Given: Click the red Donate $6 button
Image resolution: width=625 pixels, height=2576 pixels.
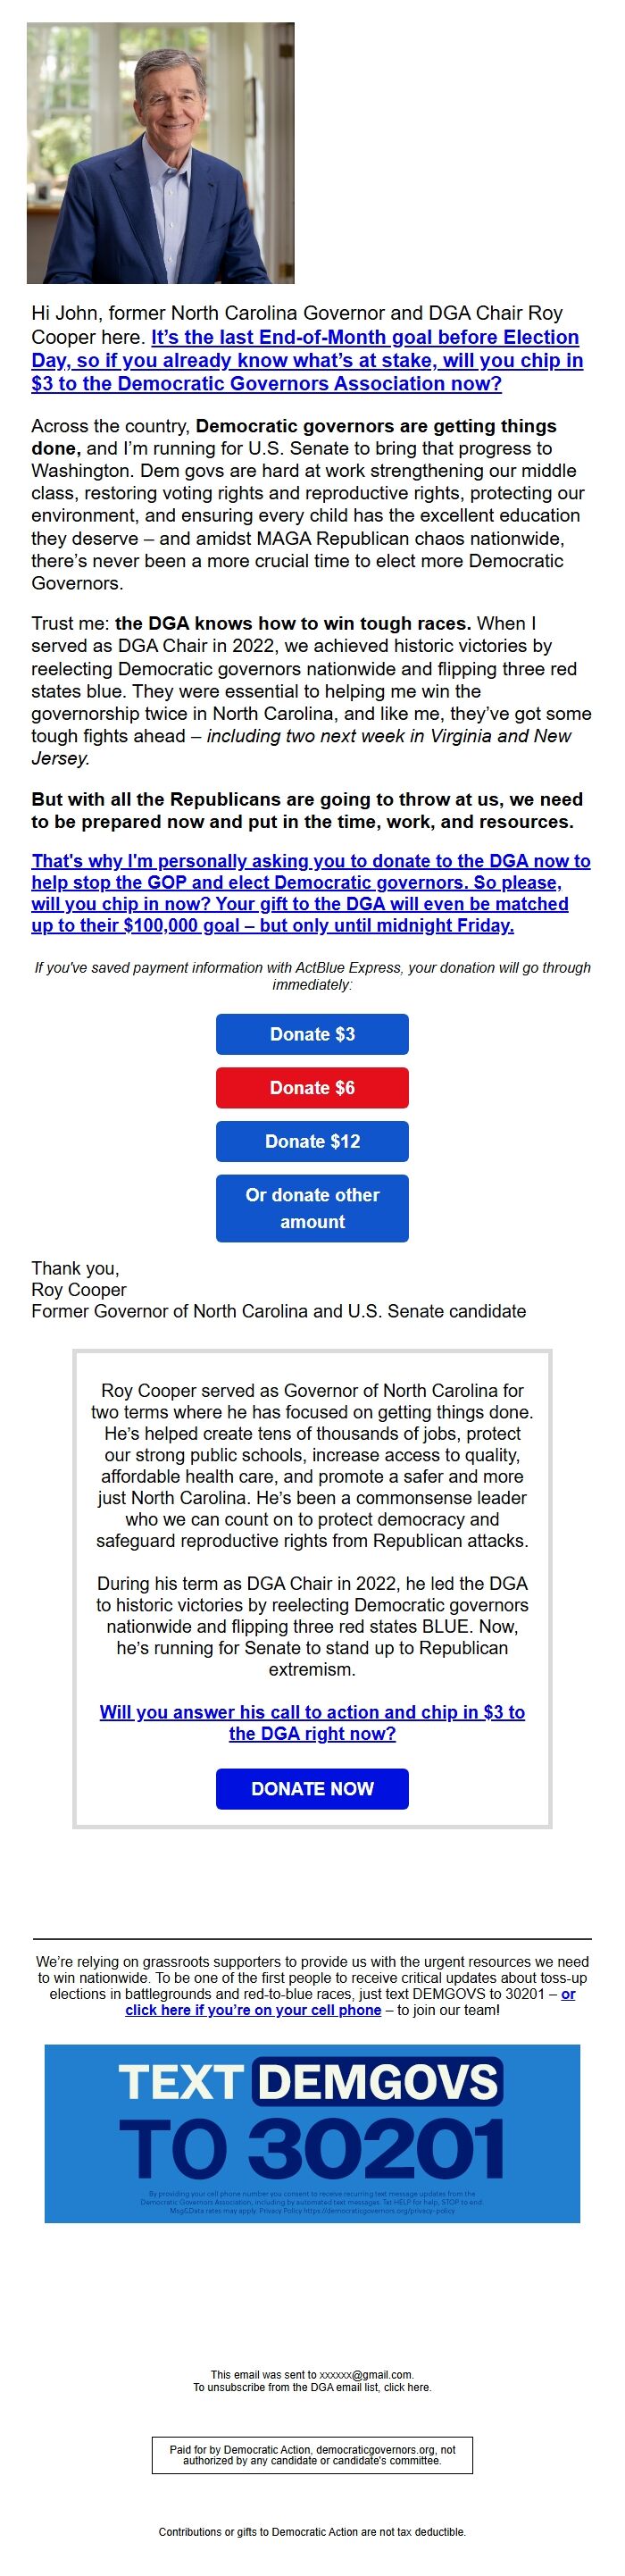Looking at the screenshot, I should click(x=311, y=1088).
